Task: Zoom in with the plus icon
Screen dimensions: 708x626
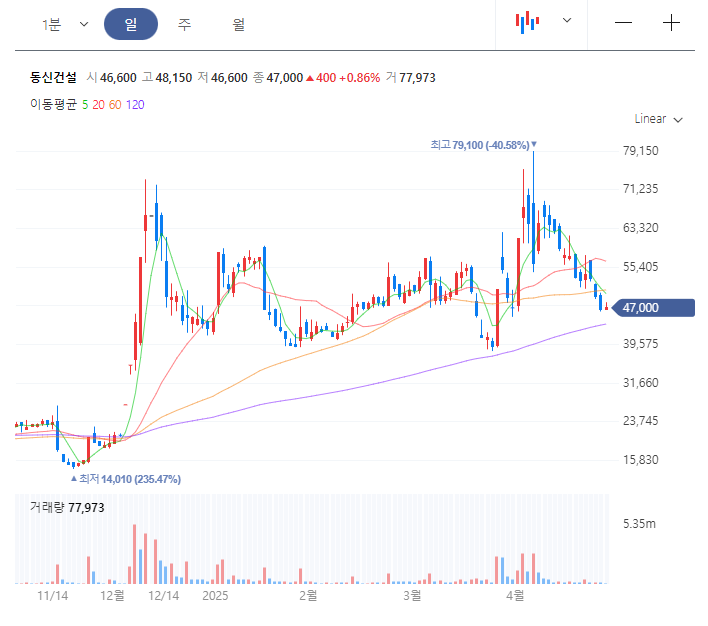Action: 671,23
